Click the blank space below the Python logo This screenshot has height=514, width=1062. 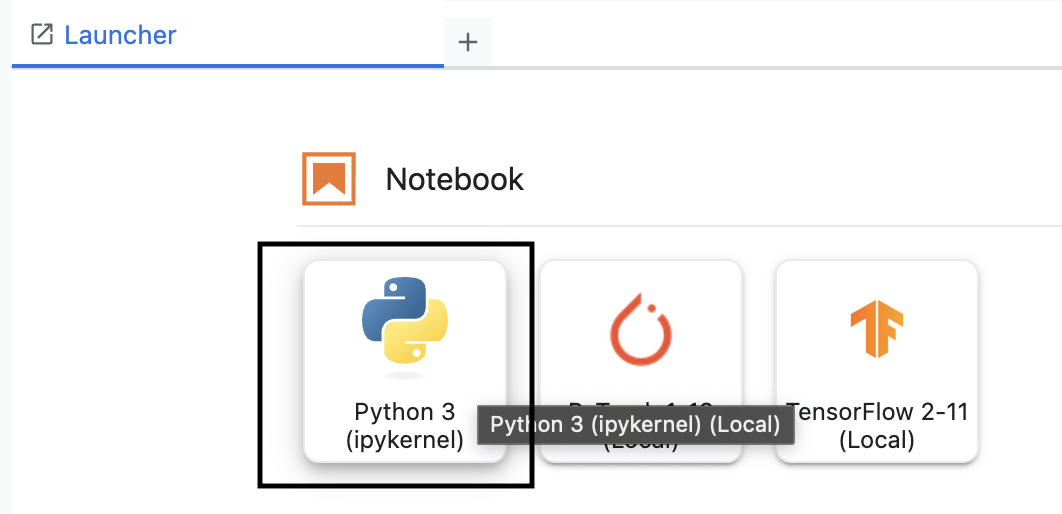click(x=404, y=385)
